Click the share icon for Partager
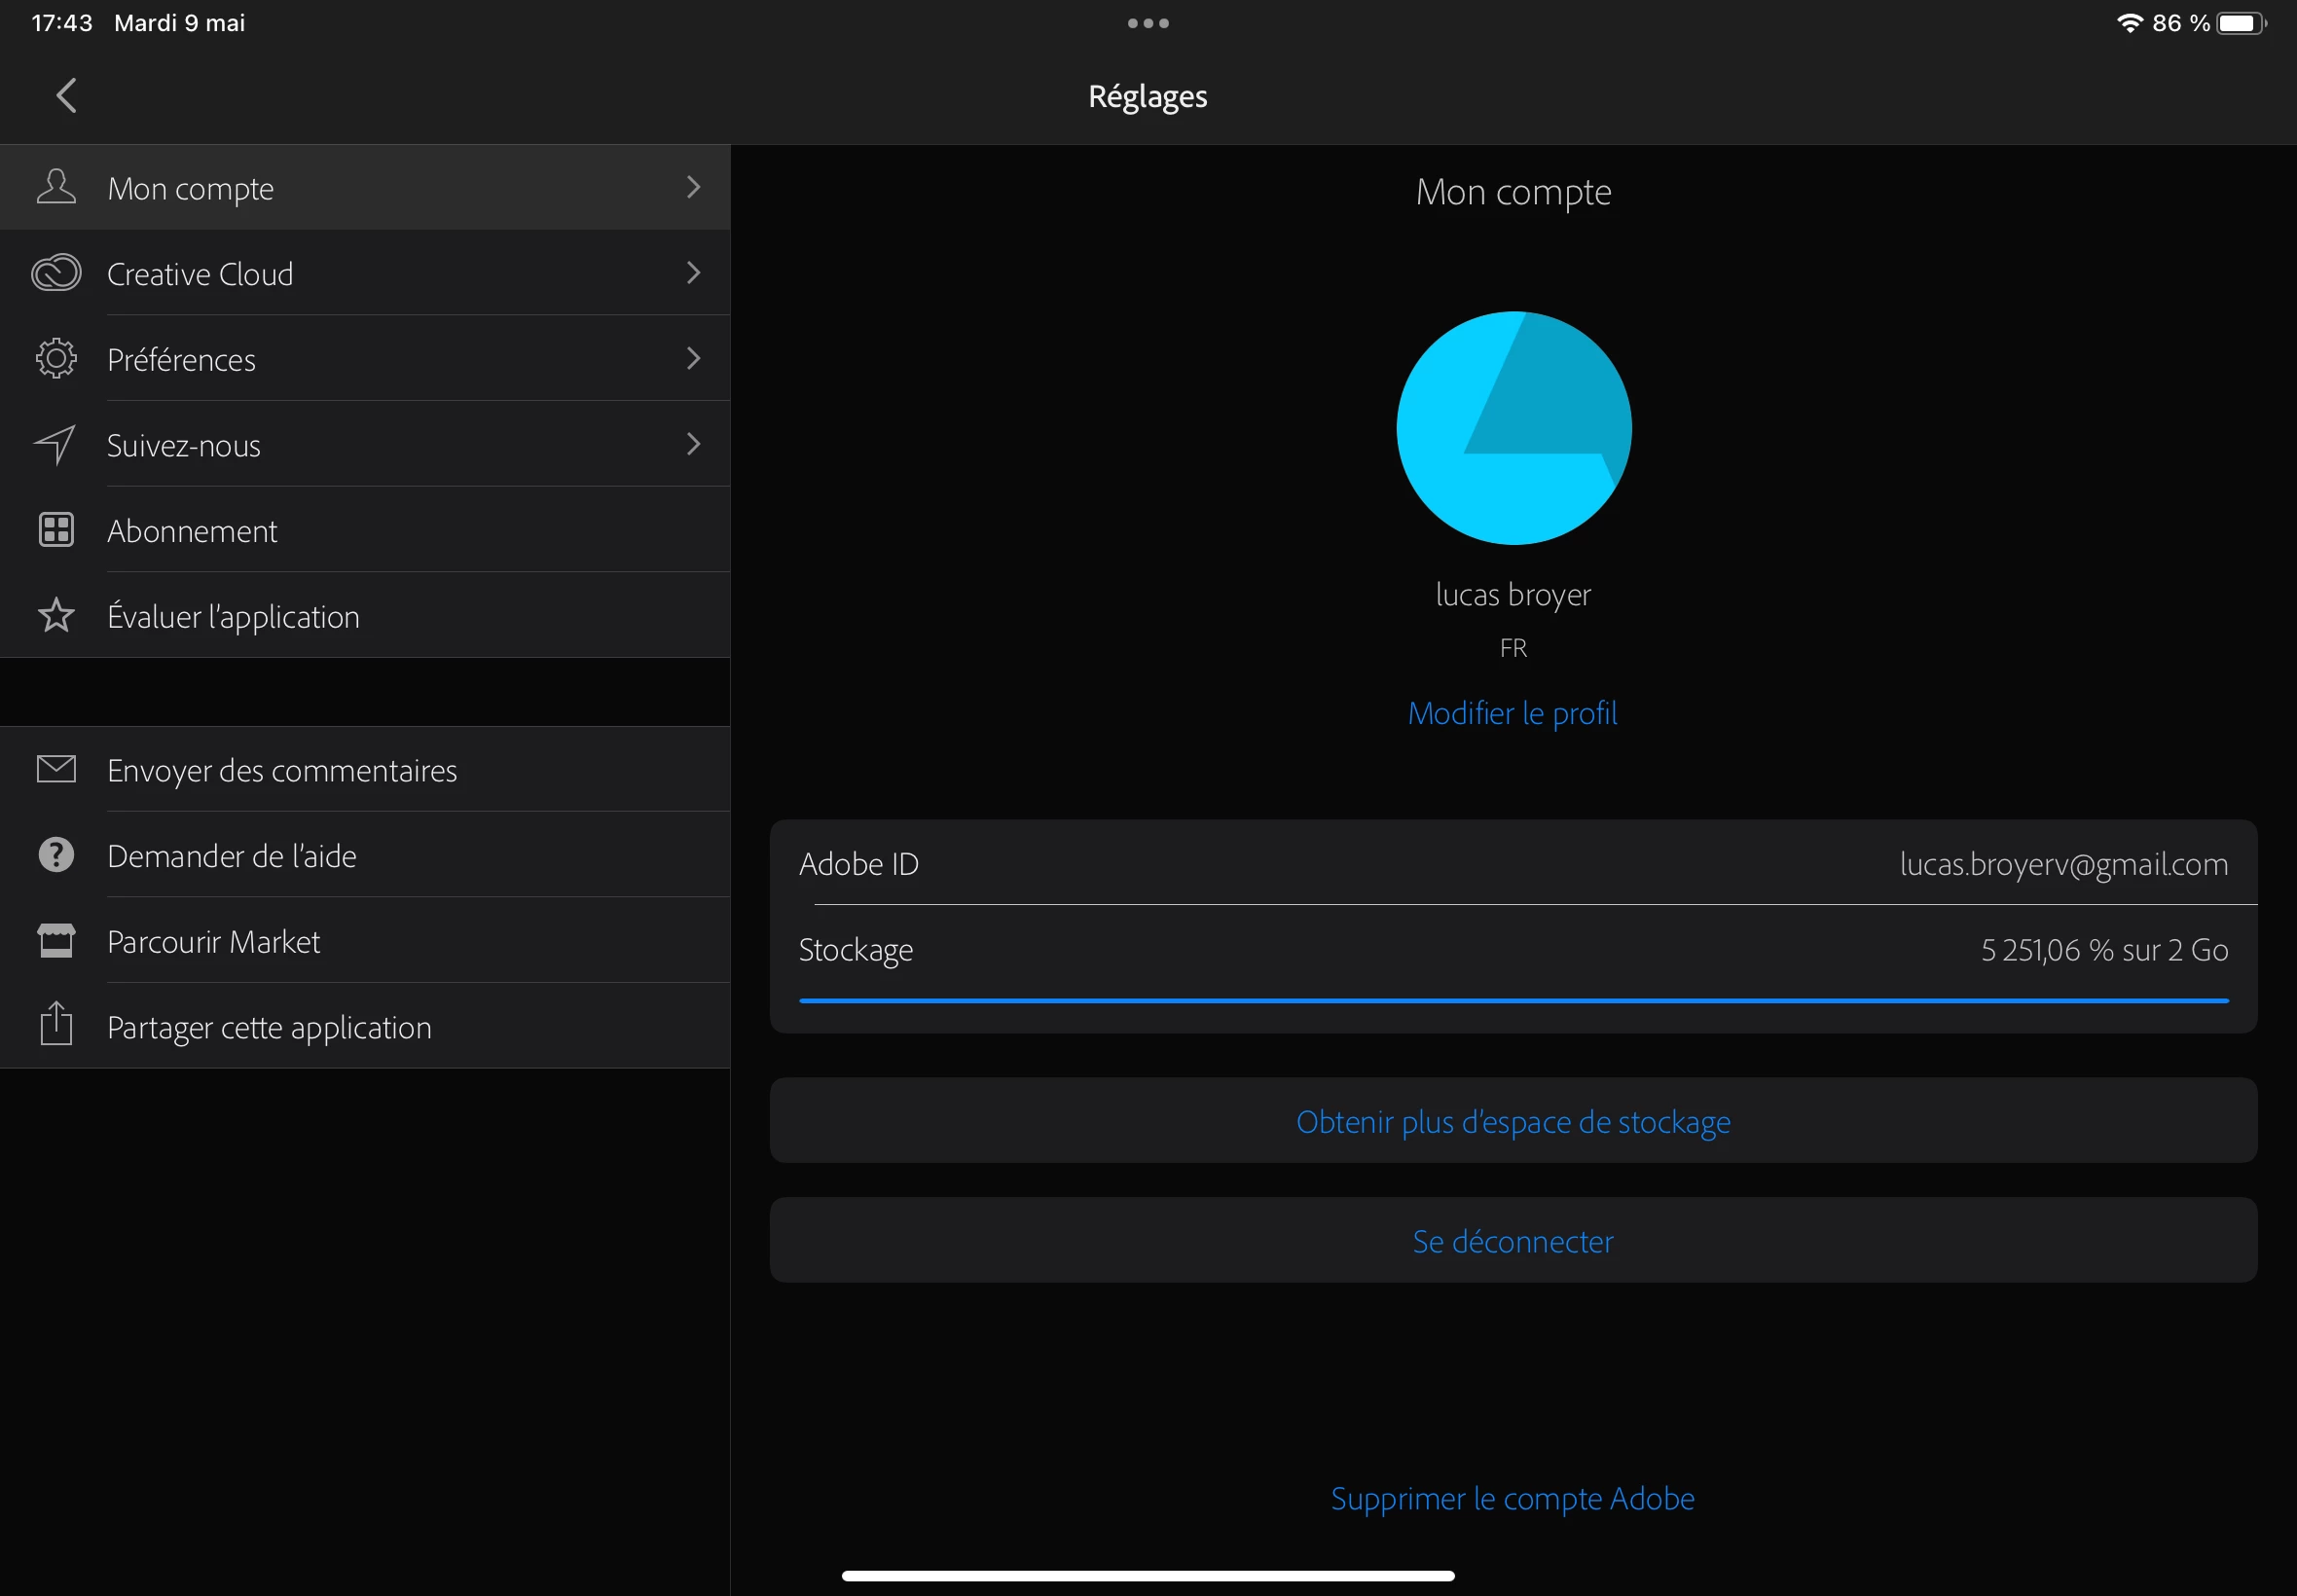 point(56,1025)
